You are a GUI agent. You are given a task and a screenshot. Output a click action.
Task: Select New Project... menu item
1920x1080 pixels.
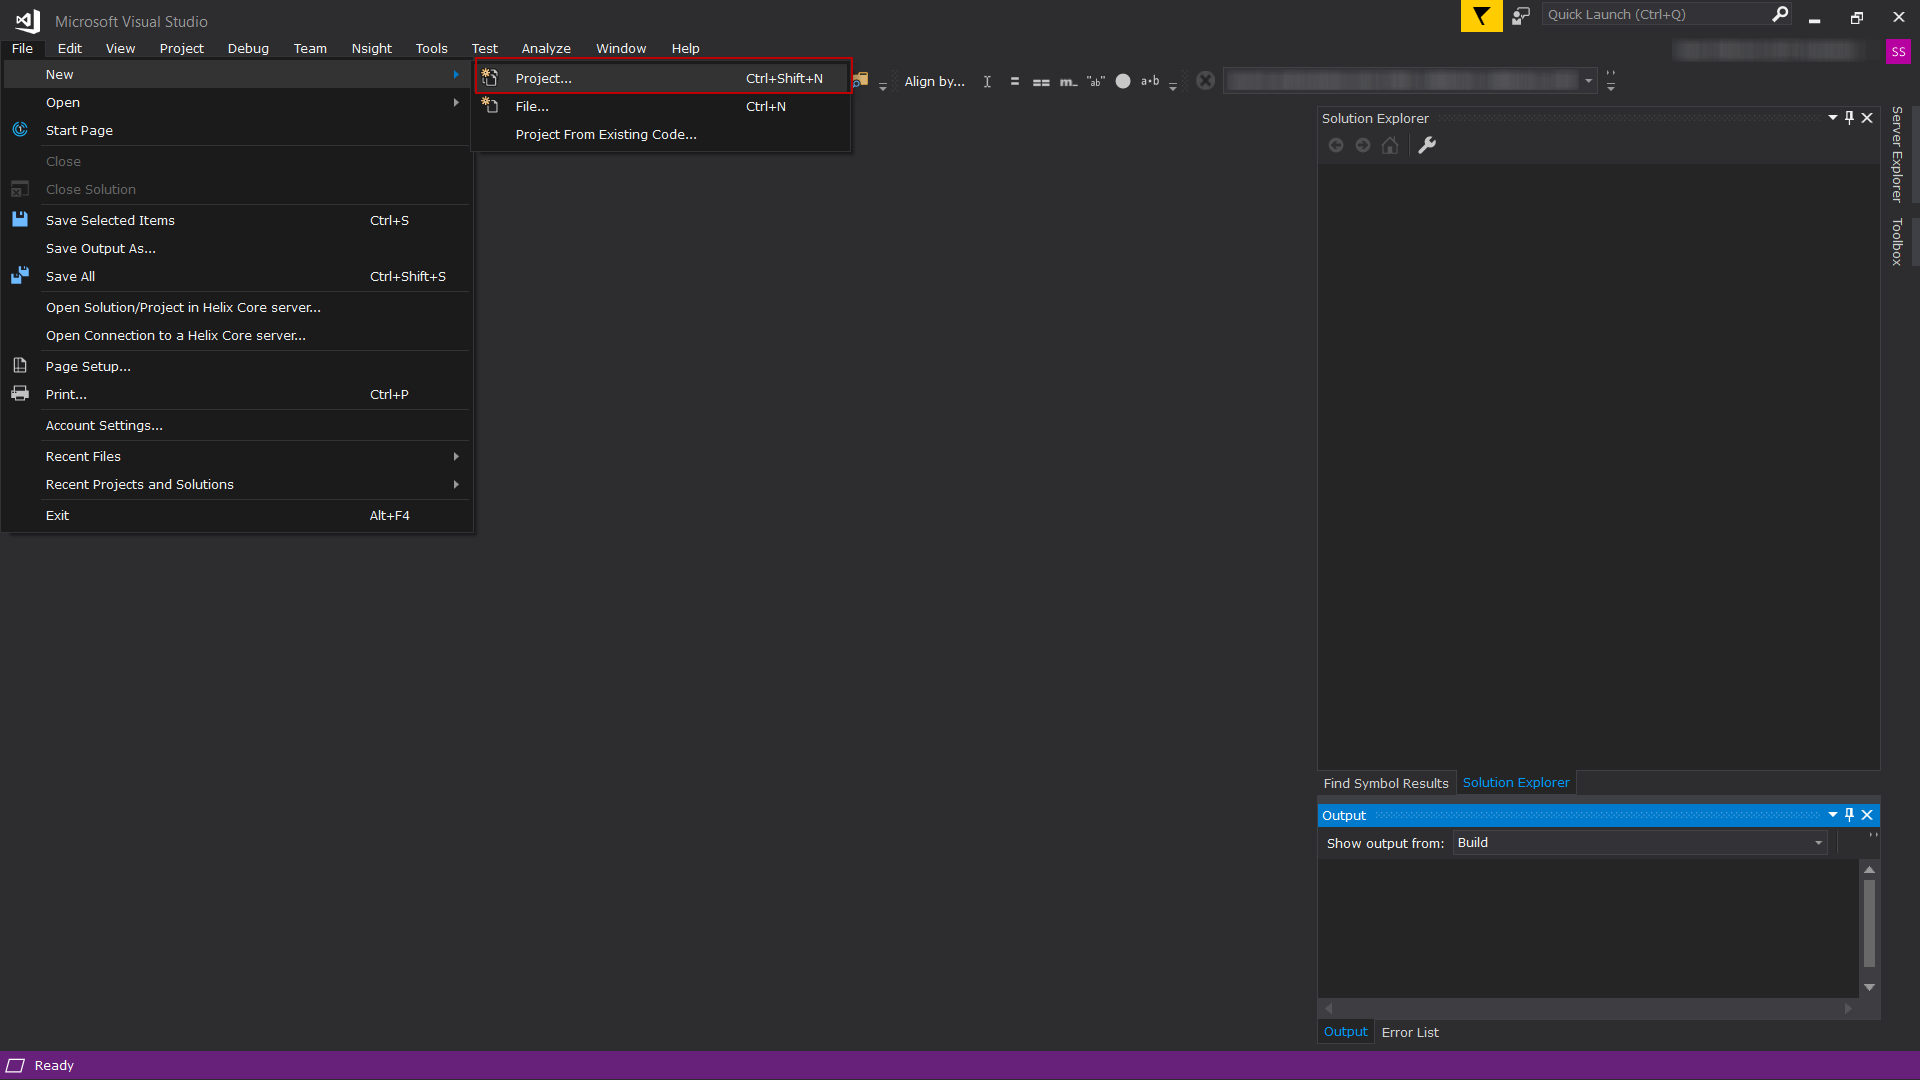tap(663, 78)
